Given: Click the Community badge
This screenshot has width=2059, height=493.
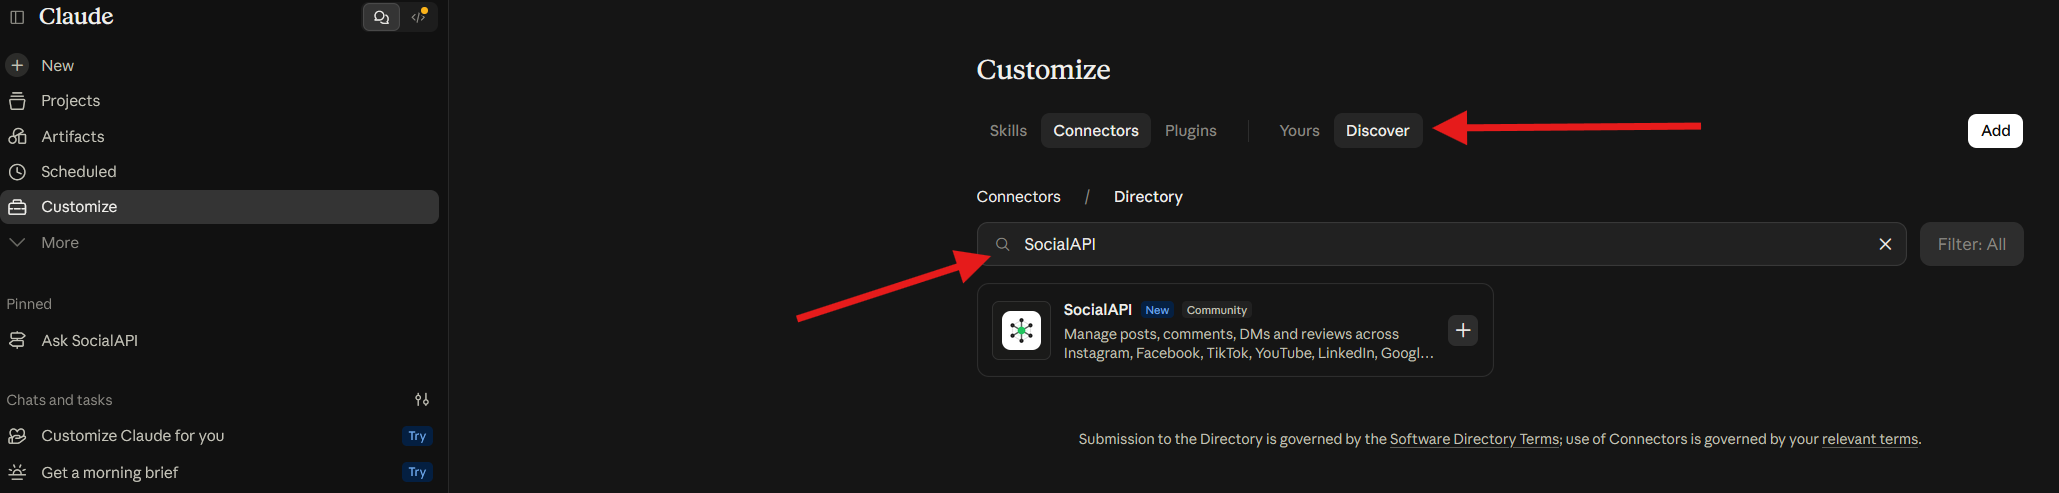Looking at the screenshot, I should [1216, 310].
